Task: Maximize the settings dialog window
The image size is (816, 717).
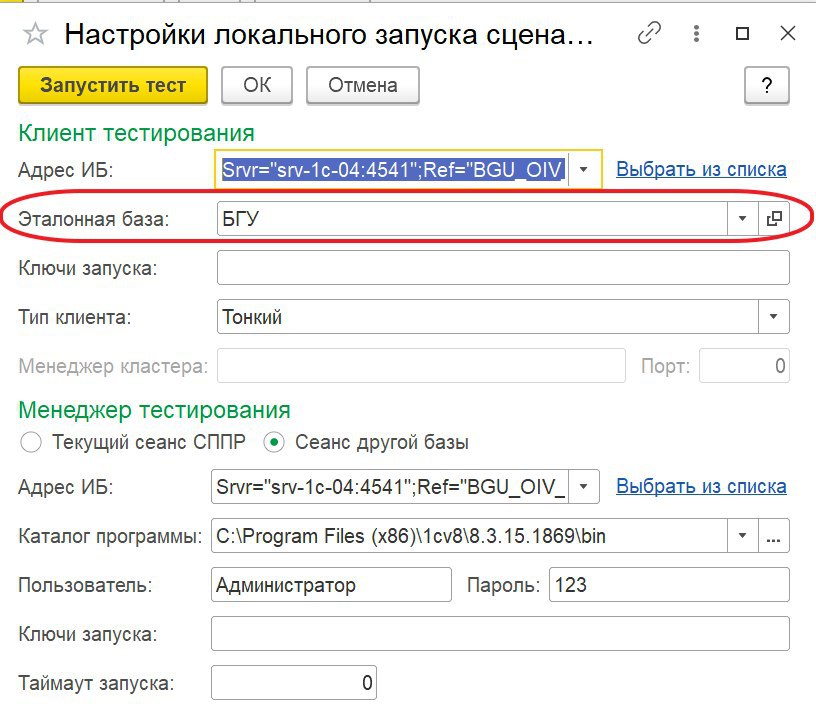Action: [743, 34]
